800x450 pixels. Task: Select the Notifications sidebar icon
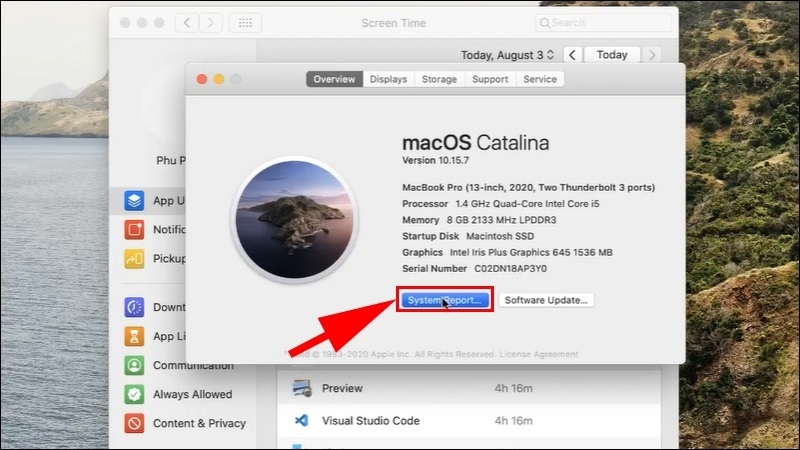pos(134,230)
